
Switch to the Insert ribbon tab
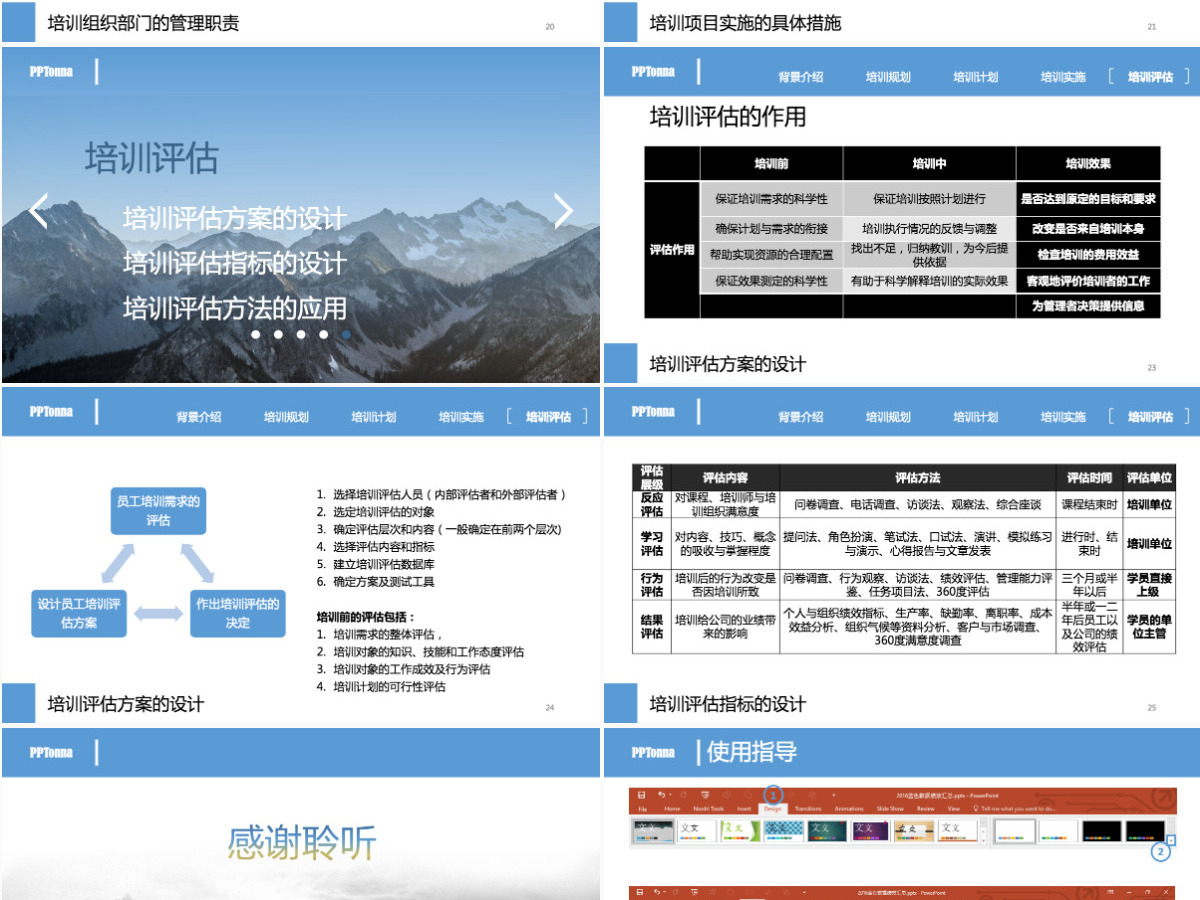point(744,808)
